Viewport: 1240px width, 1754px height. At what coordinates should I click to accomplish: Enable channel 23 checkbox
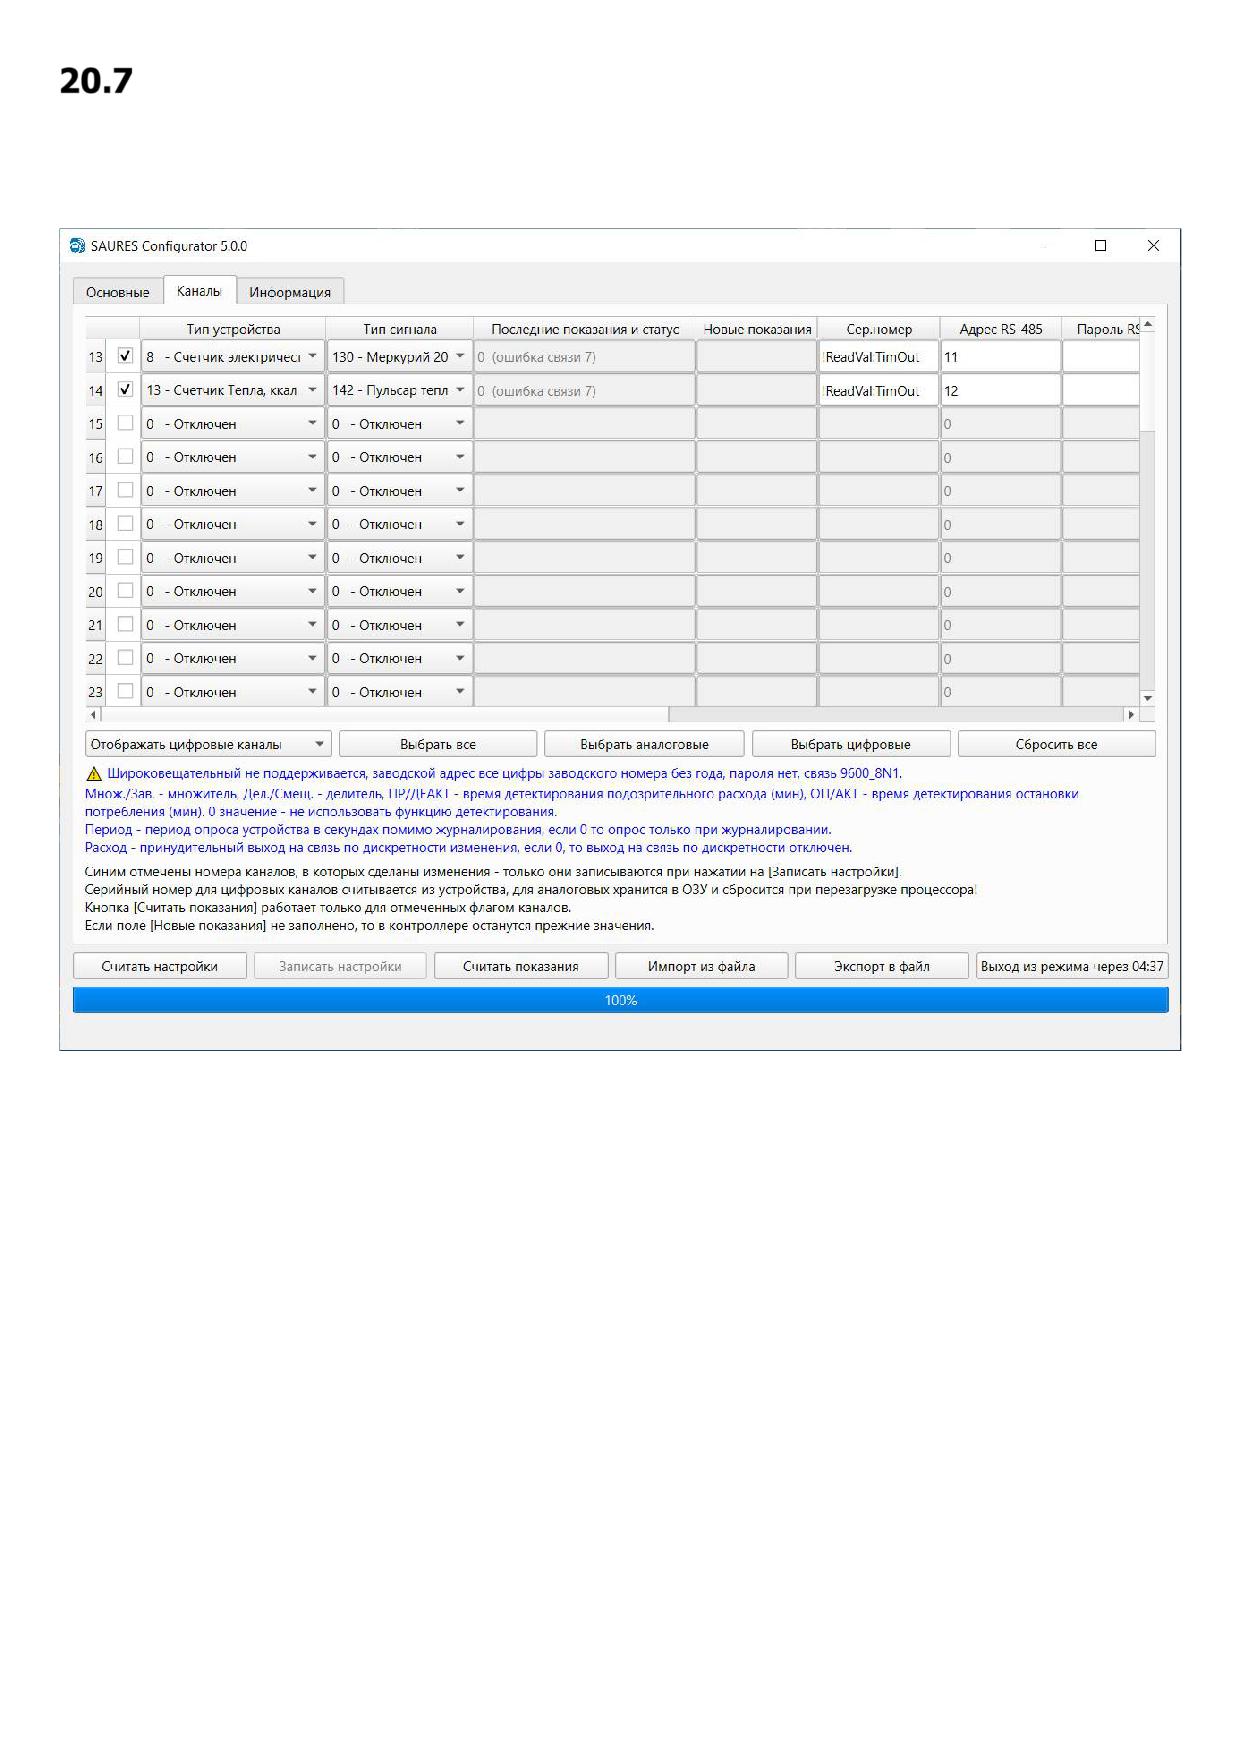click(x=125, y=691)
